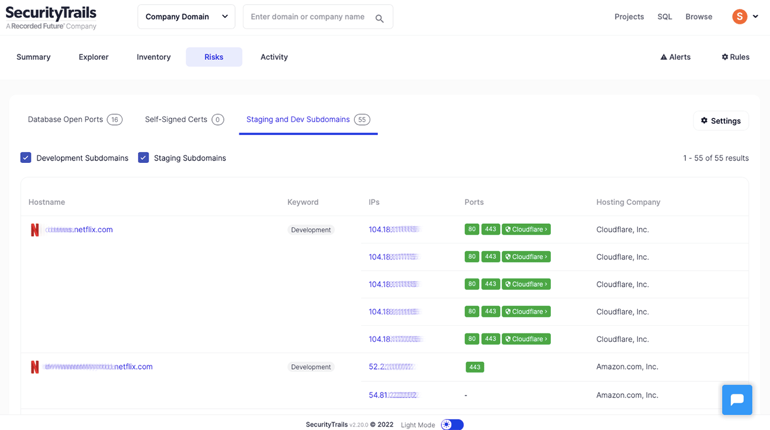Click the Cloudflare badge in second row

tap(526, 257)
